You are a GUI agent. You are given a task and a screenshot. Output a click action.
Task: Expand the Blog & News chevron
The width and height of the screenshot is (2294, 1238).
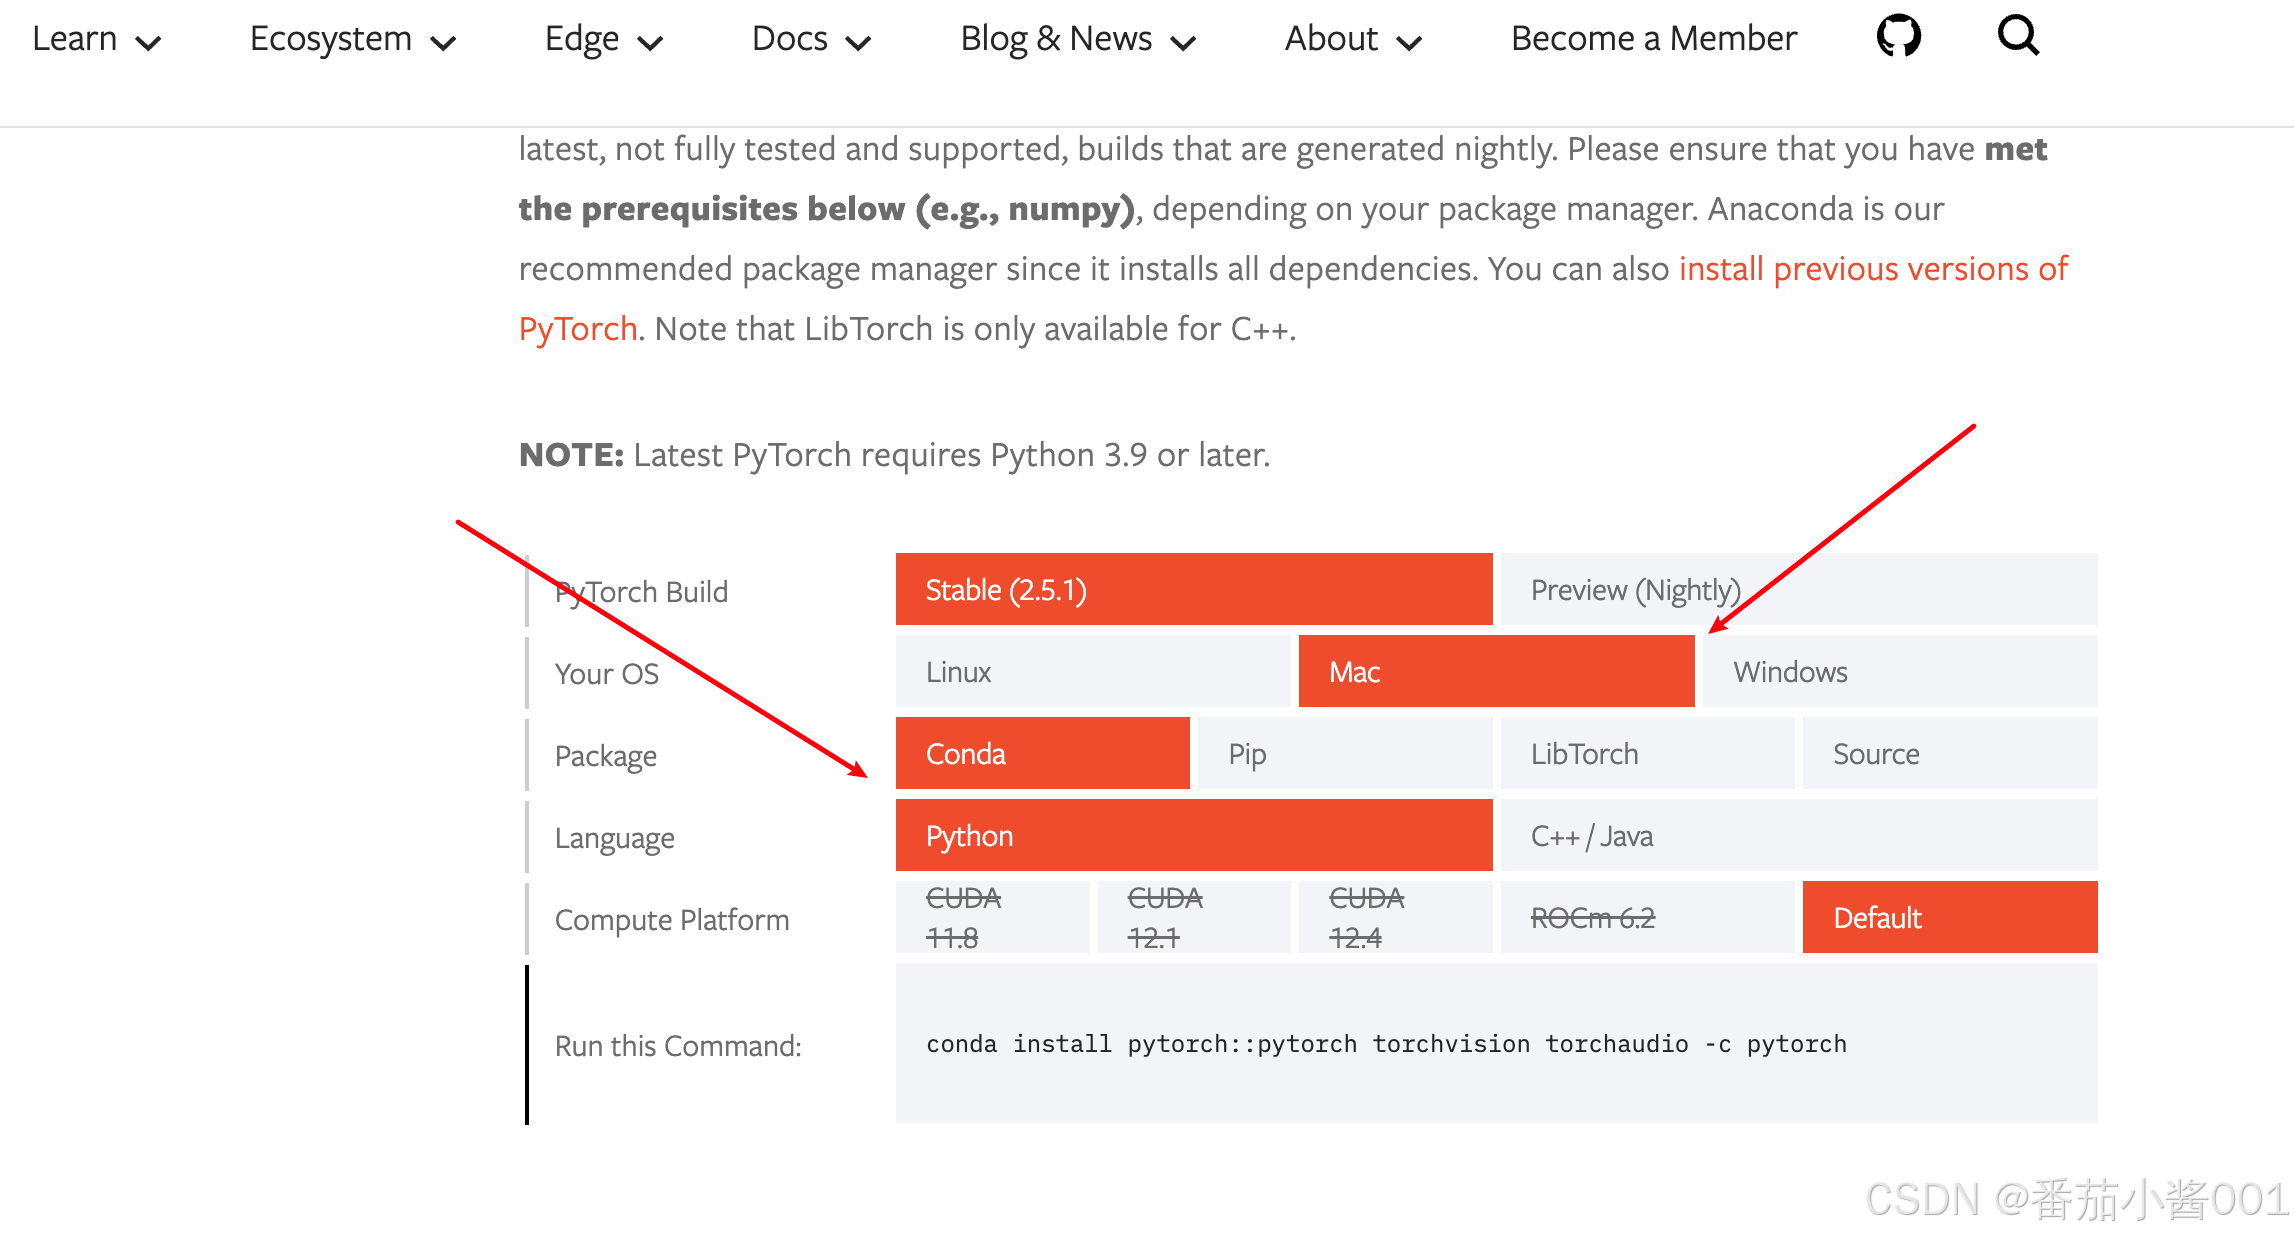coord(1183,43)
